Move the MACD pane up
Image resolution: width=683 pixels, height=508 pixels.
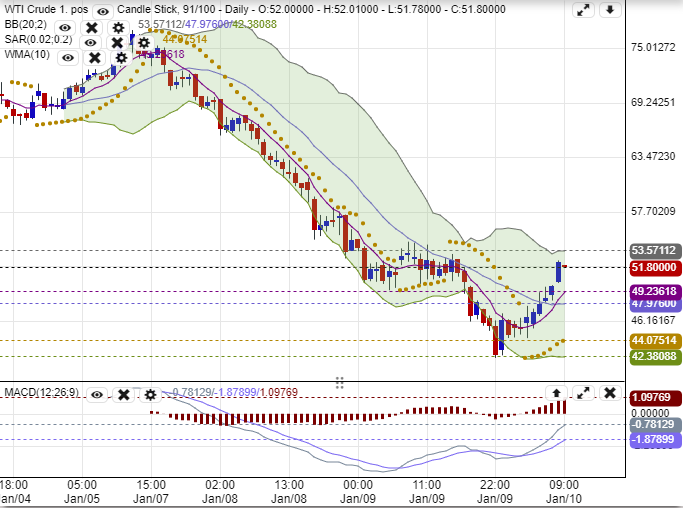point(557,394)
